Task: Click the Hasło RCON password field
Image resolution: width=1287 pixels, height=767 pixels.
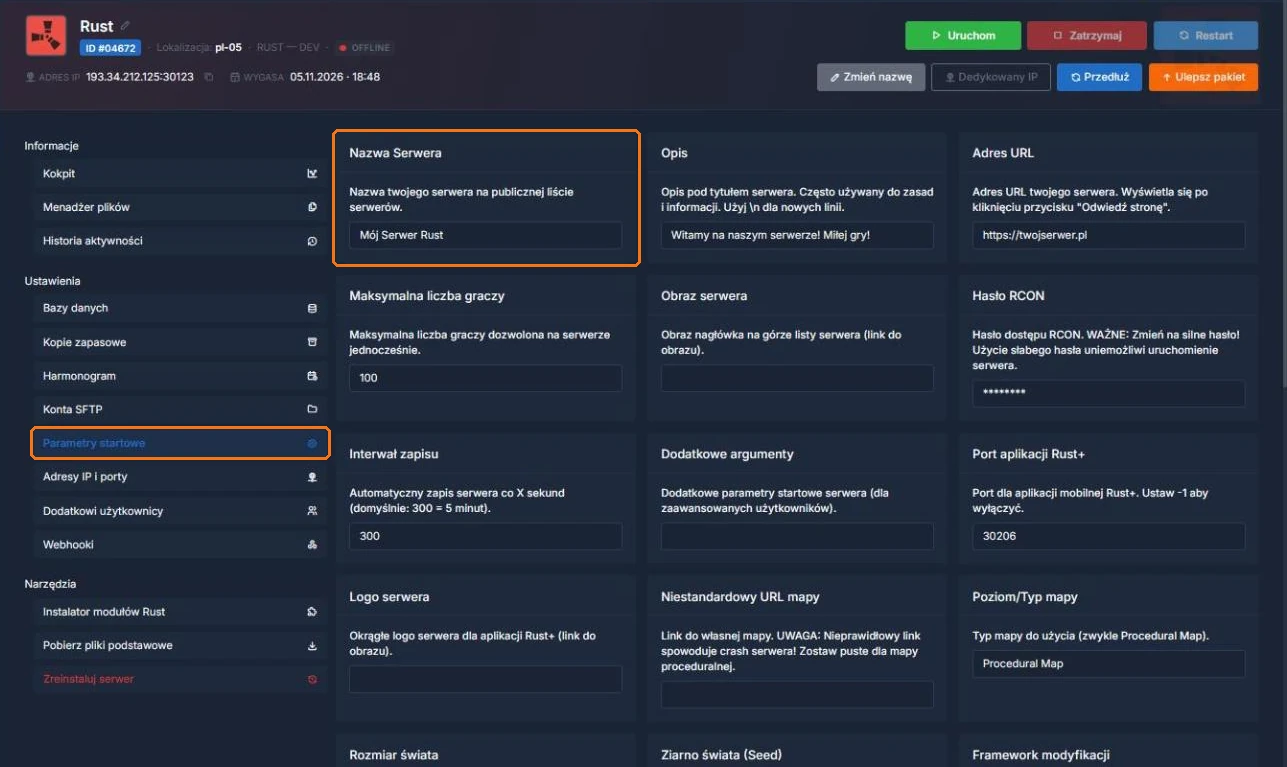Action: tap(1109, 394)
